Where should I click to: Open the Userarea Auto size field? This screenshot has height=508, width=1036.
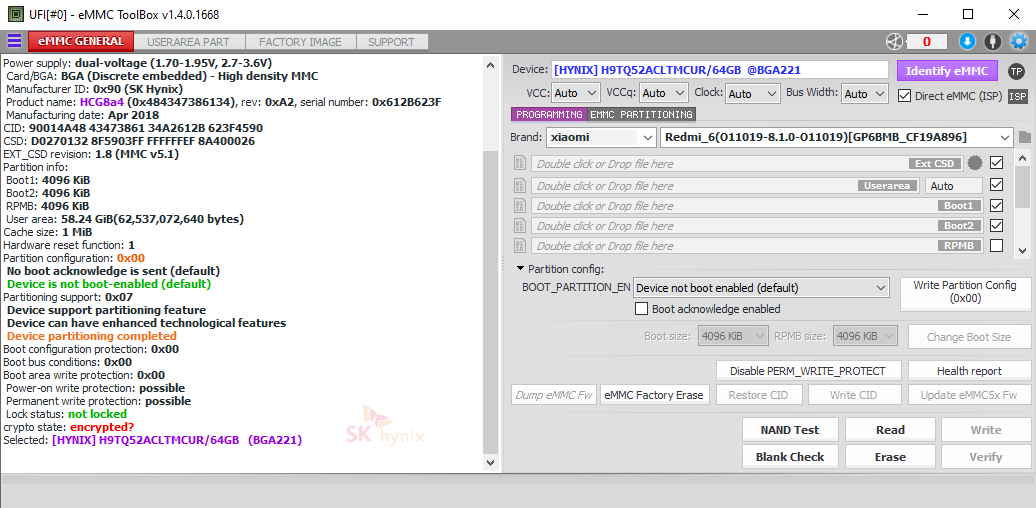click(x=953, y=186)
